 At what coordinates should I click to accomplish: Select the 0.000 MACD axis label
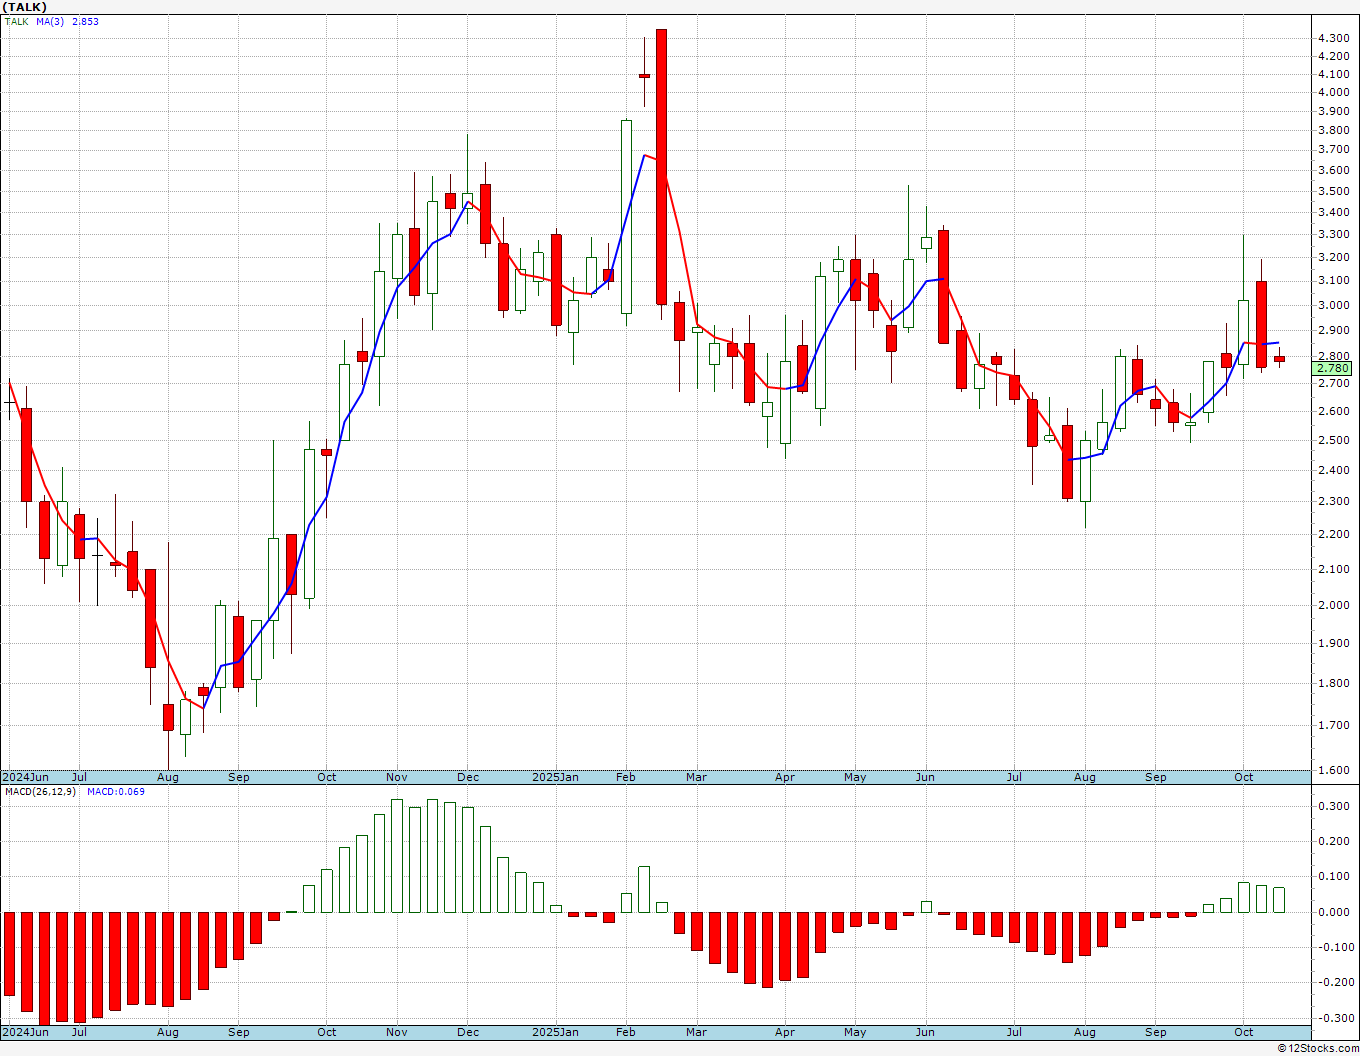pyautogui.click(x=1334, y=912)
